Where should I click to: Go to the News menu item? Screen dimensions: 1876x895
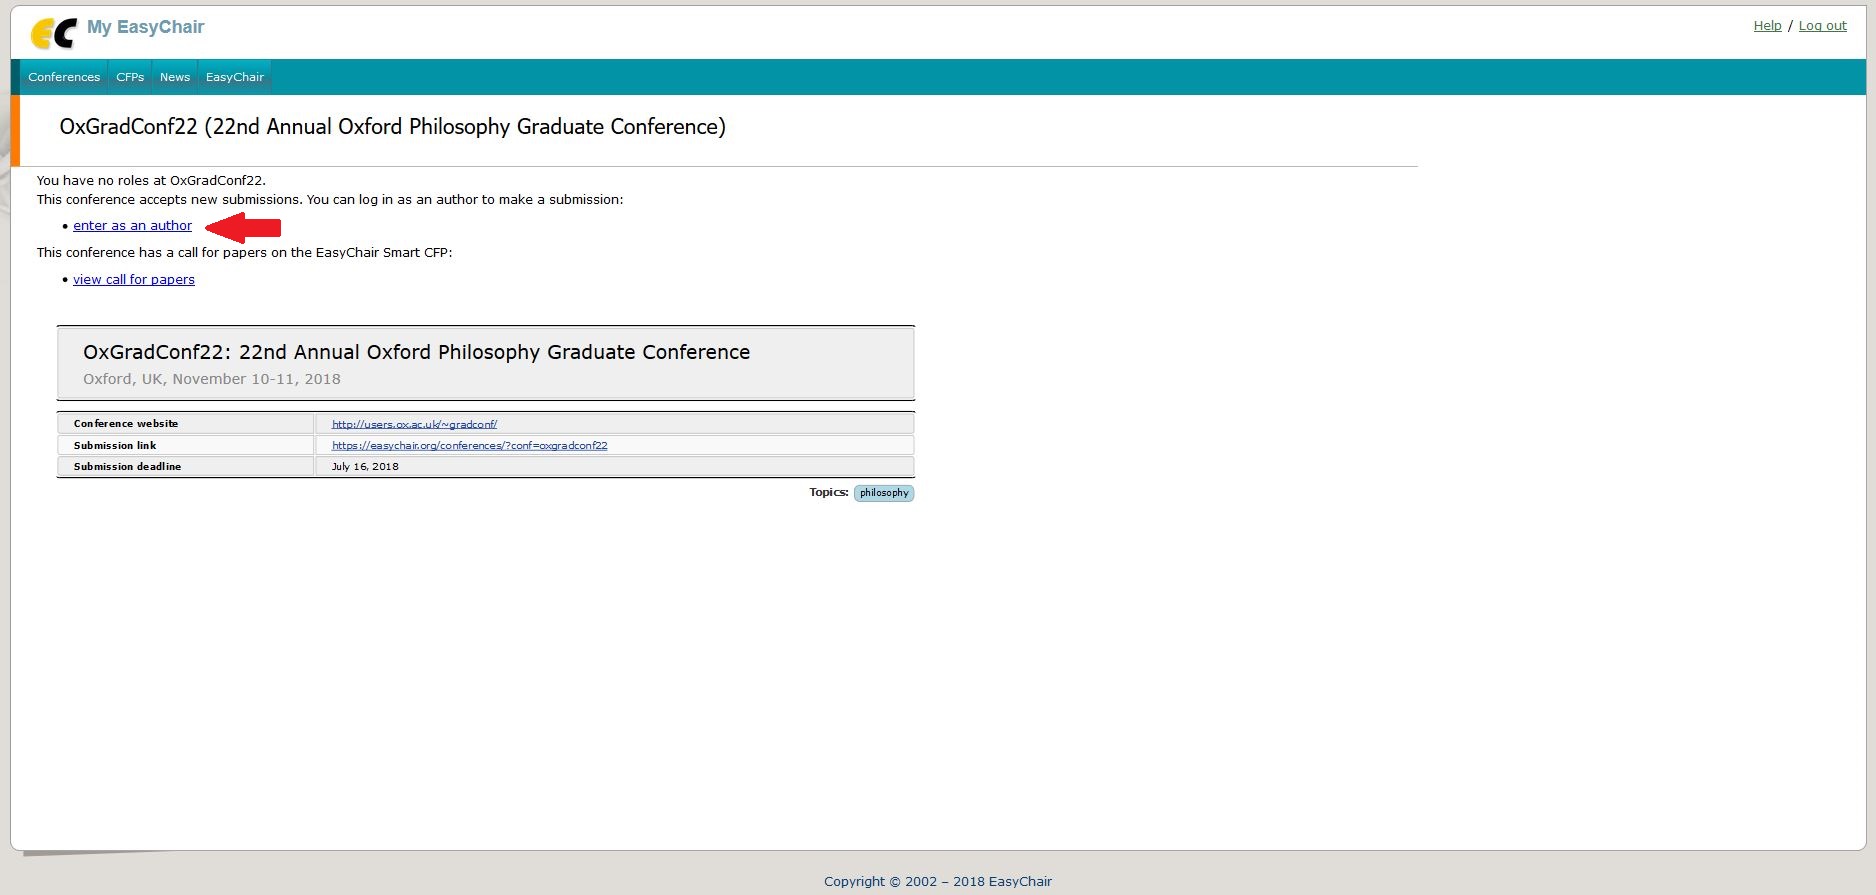(175, 77)
